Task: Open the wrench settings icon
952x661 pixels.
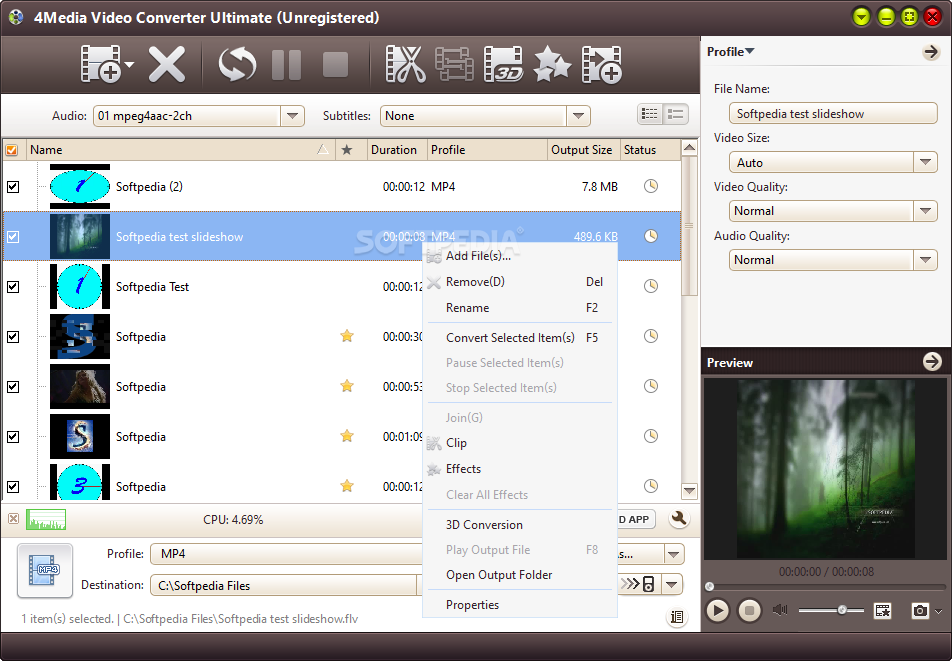Action: click(x=679, y=519)
